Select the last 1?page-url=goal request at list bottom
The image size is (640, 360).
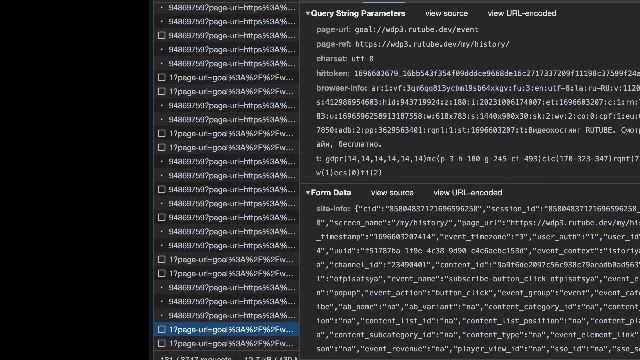pos(227,343)
